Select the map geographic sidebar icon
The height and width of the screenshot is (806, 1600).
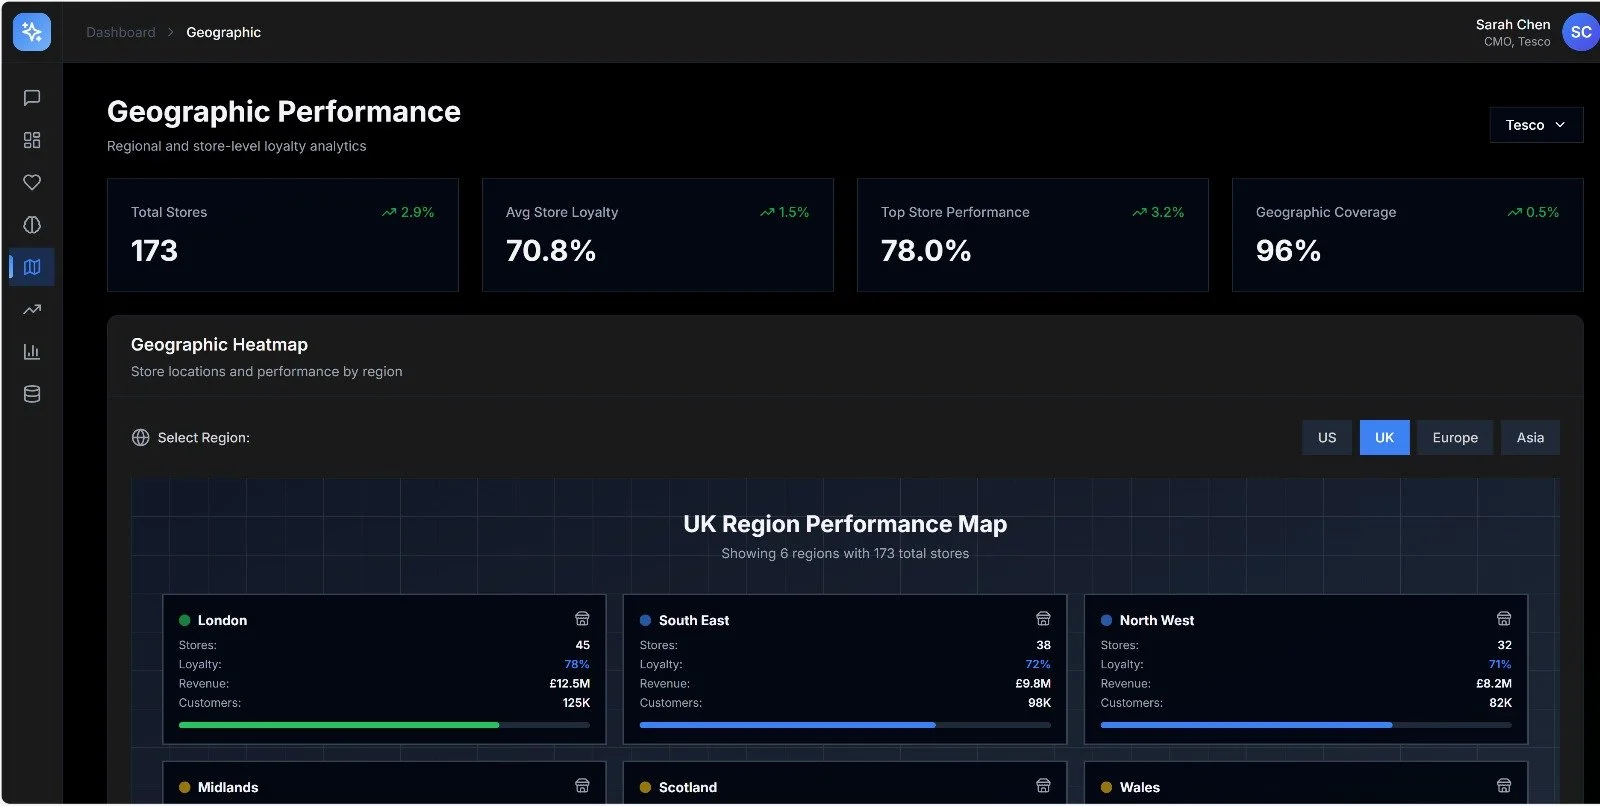32,267
